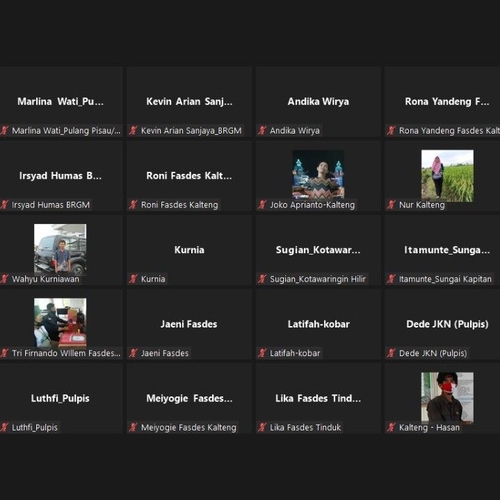500x500 pixels.
Task: Click muted mic icon beside Kevin Arian Sanjaya_BRGM
Action: tap(133, 130)
